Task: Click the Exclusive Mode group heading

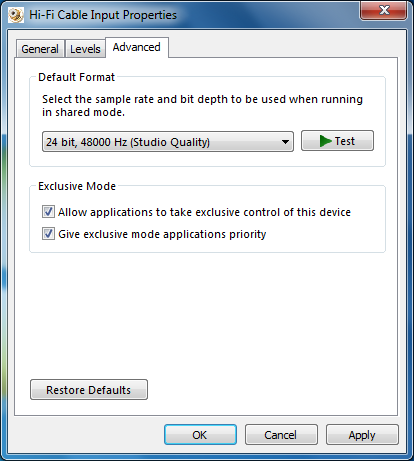Action: 77,186
